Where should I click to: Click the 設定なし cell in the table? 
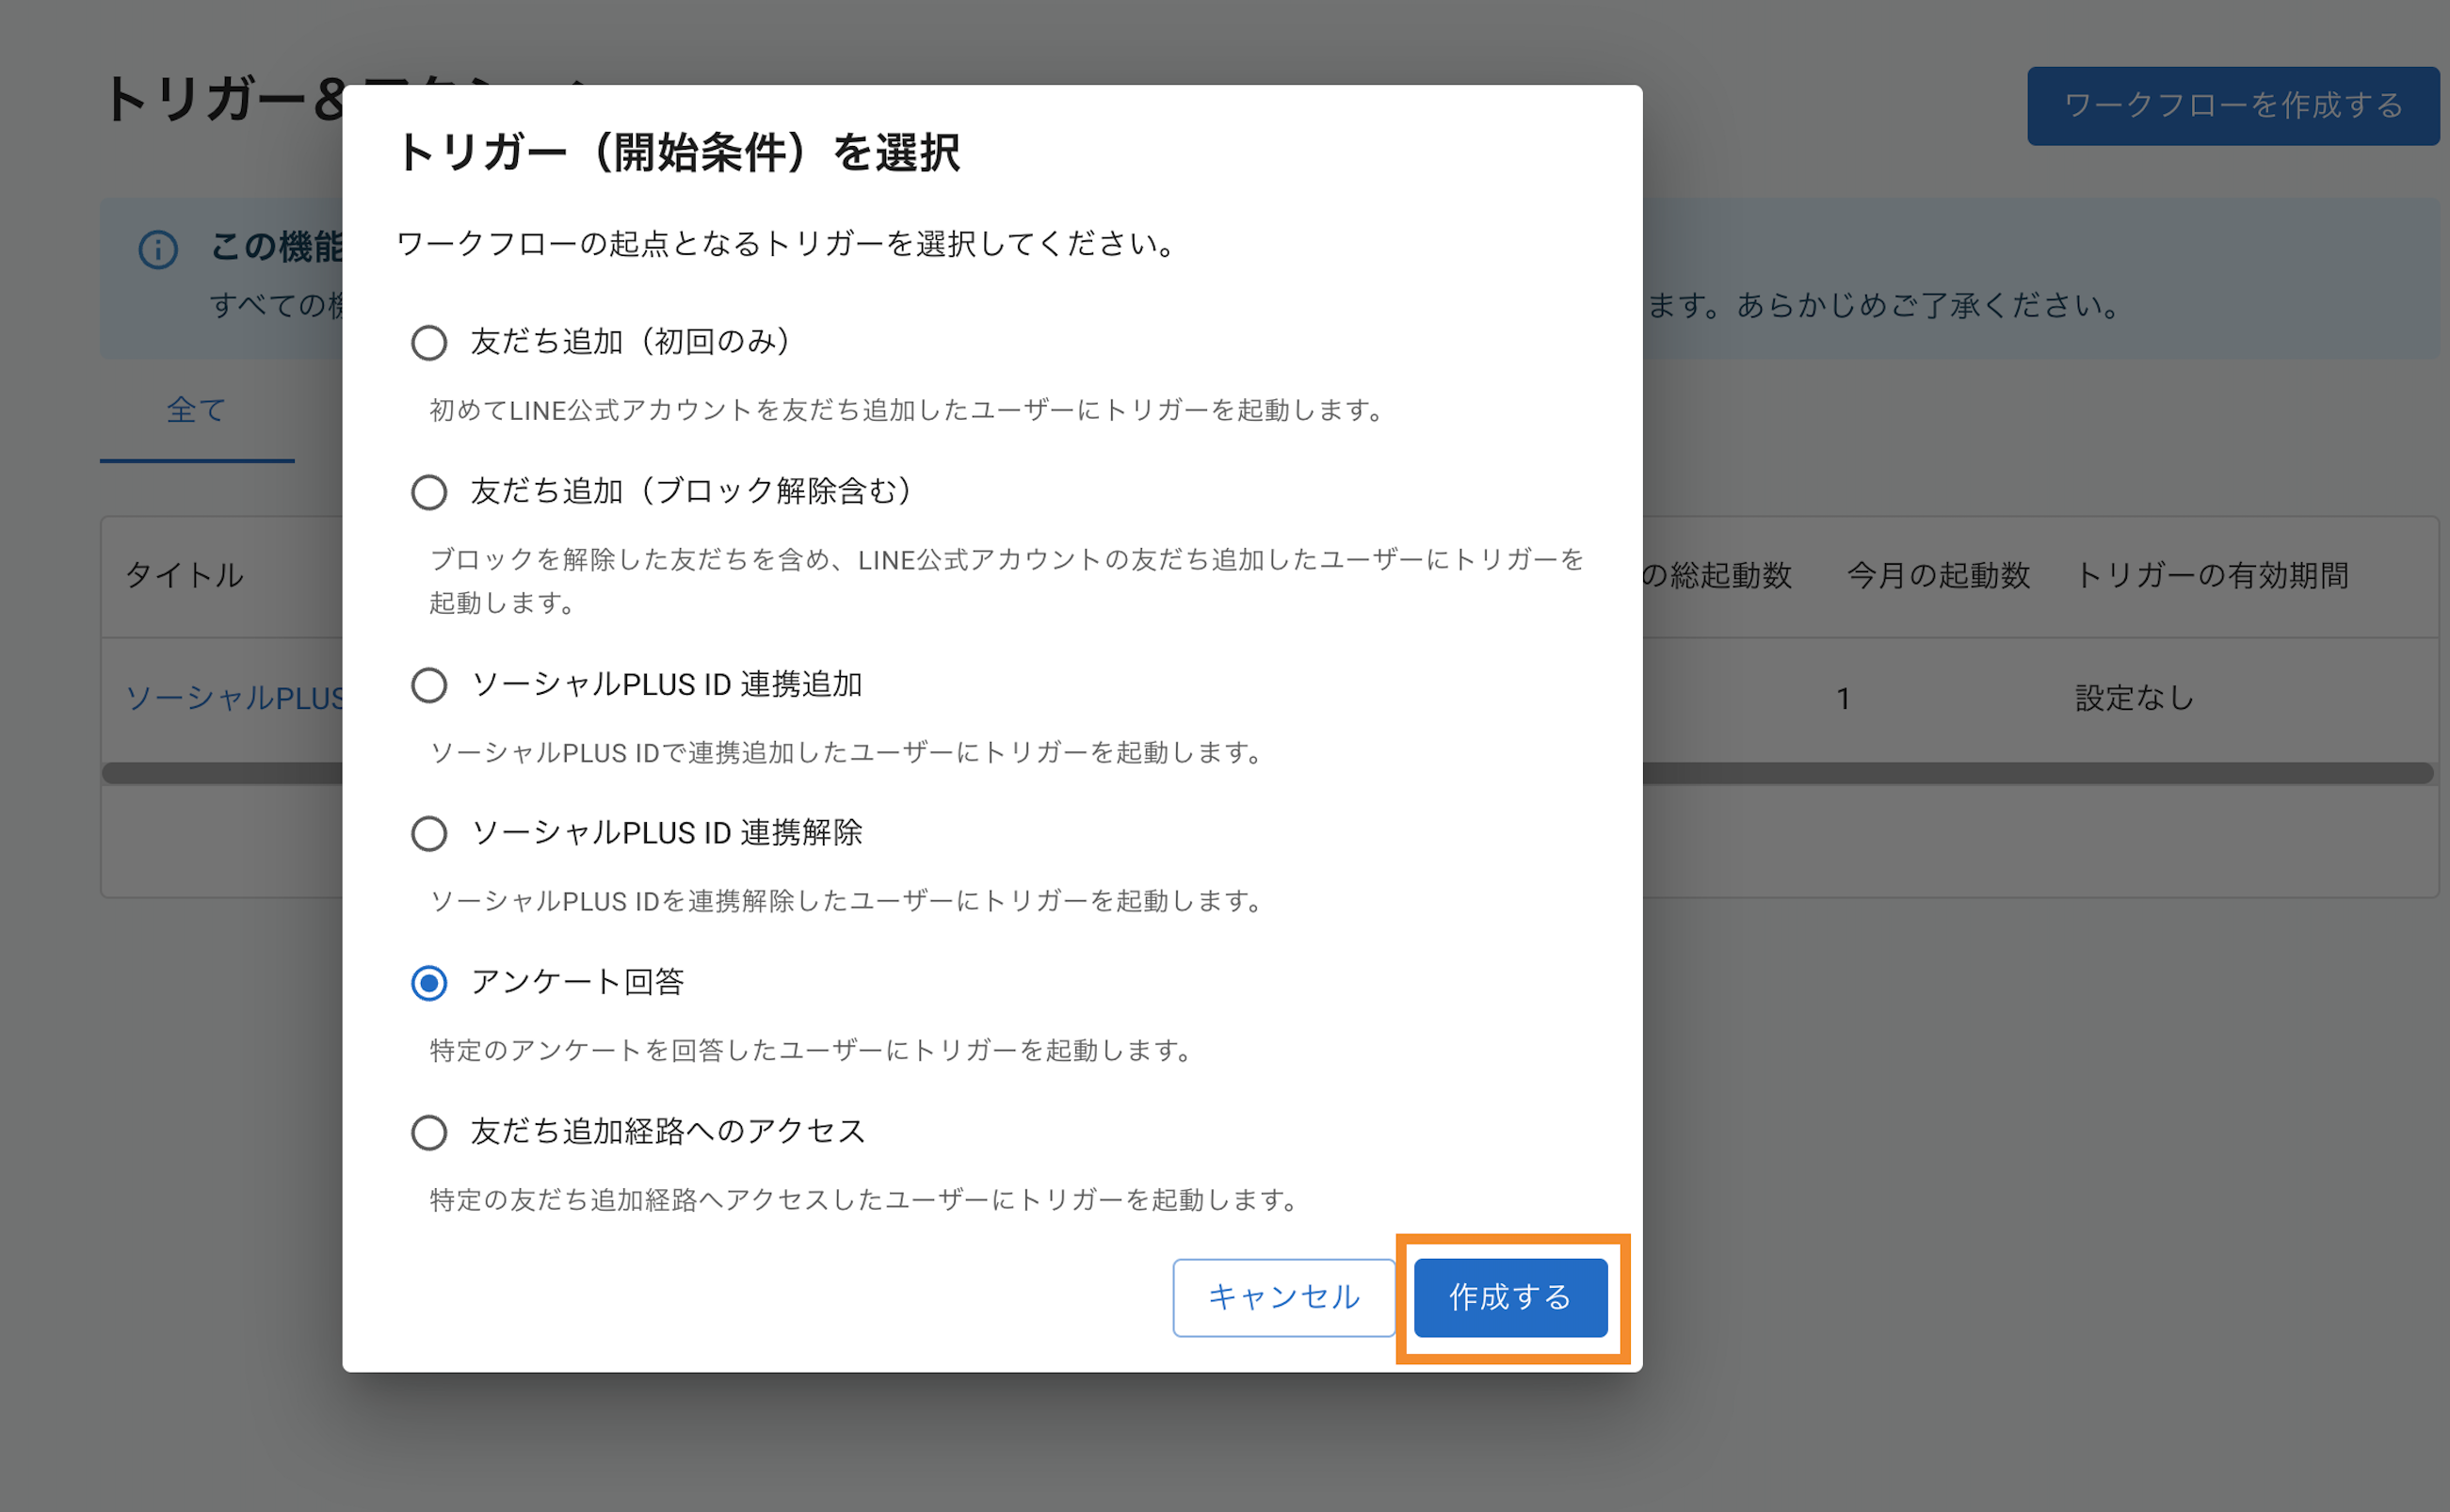point(2135,698)
